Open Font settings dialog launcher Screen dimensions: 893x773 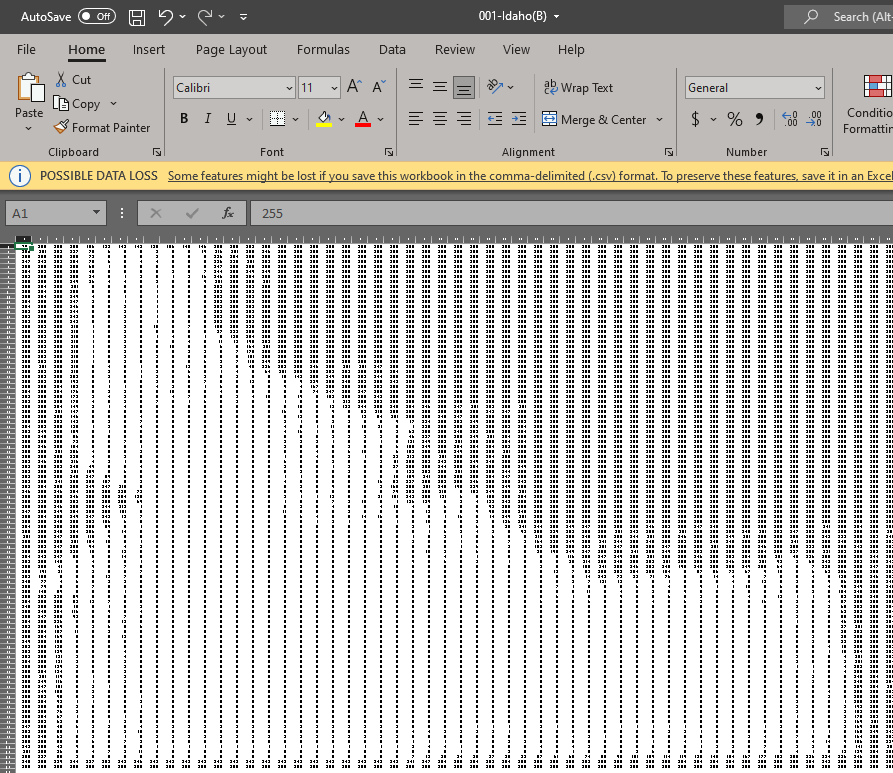388,152
